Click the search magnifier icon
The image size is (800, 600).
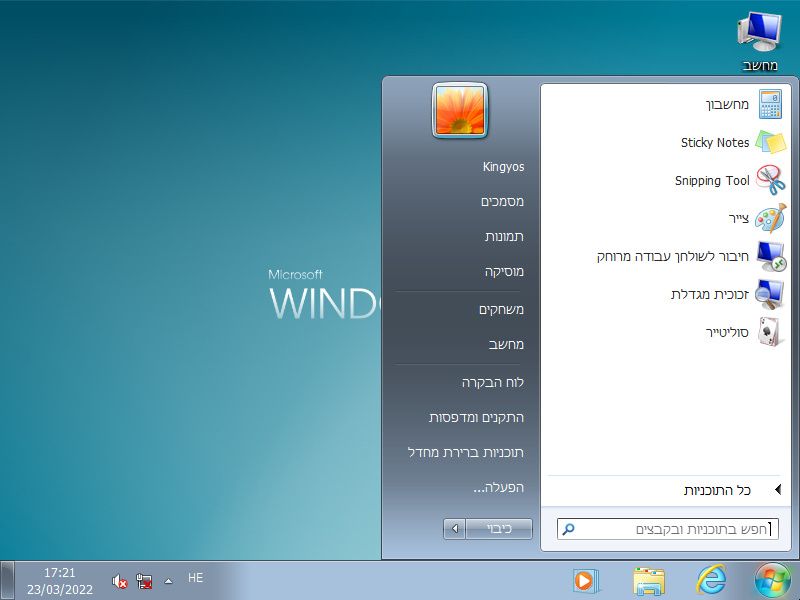tap(568, 529)
